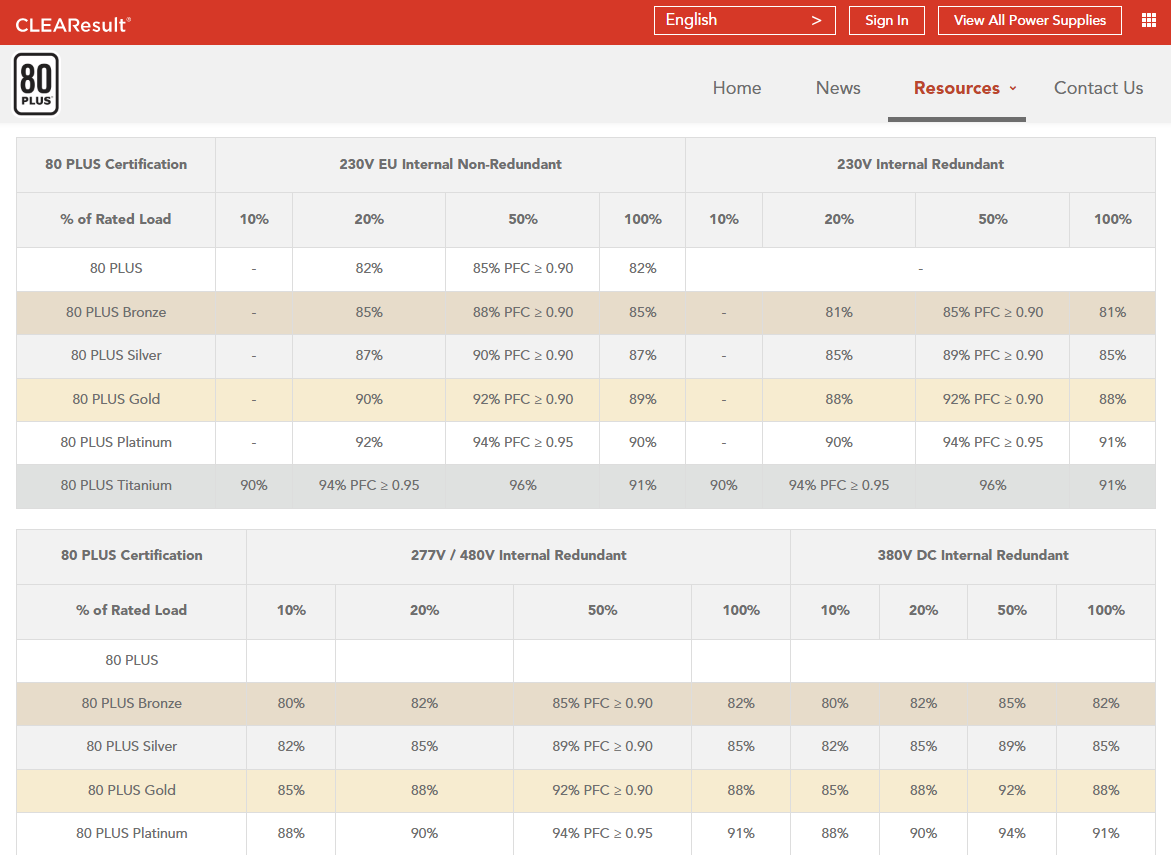Select the 80 PLUS Titanium row label

point(116,485)
